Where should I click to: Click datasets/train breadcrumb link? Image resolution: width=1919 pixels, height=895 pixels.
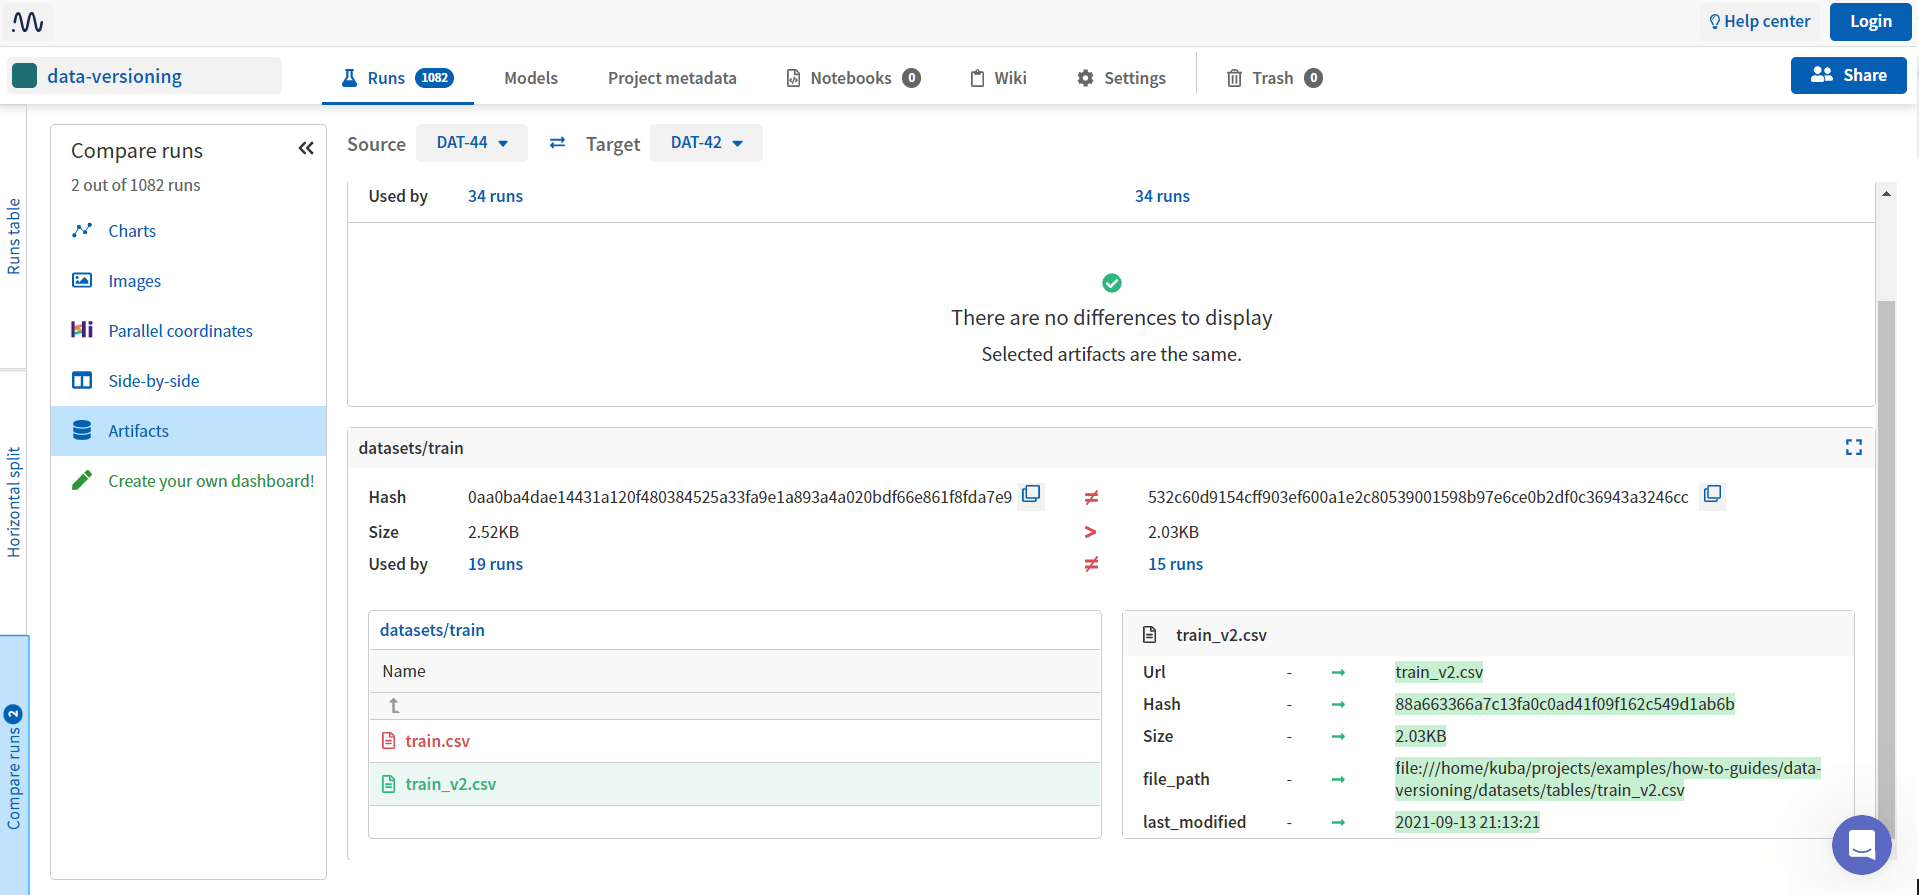432,630
